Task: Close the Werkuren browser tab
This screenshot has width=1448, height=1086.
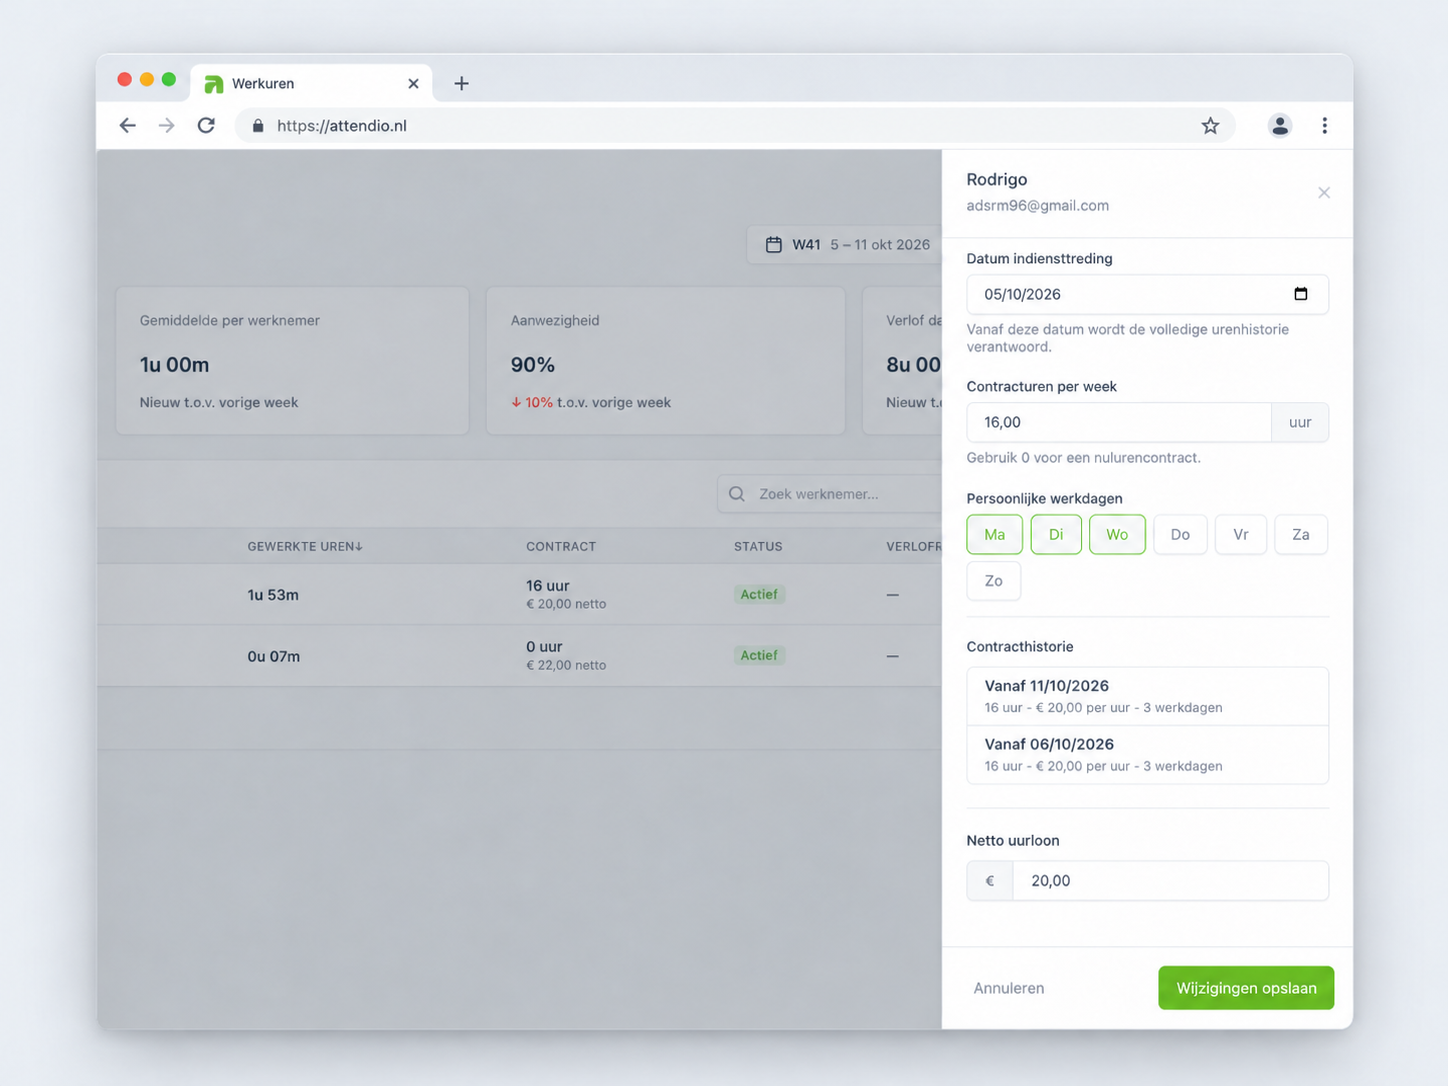Action: tap(413, 84)
